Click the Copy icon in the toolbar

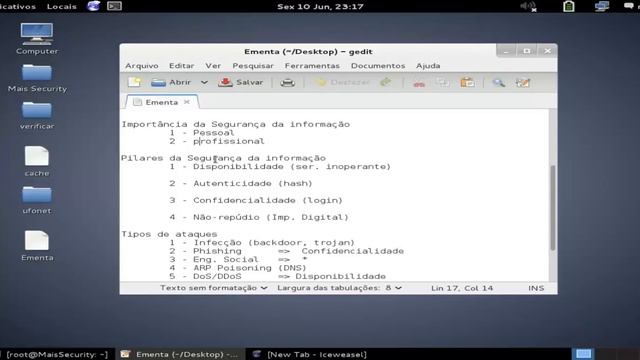pos(442,82)
